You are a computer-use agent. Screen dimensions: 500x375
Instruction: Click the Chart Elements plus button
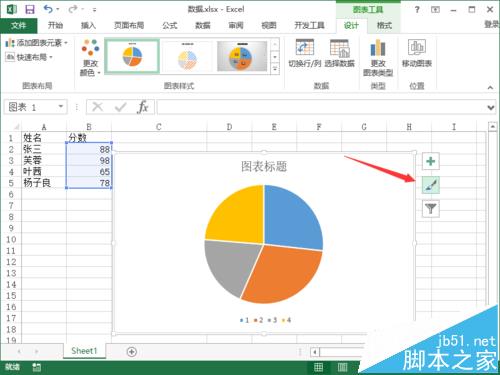[430, 161]
